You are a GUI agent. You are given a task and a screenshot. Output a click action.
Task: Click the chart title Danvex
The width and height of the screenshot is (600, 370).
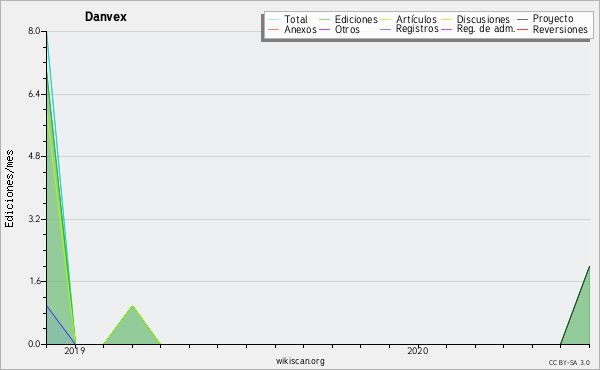tap(106, 17)
